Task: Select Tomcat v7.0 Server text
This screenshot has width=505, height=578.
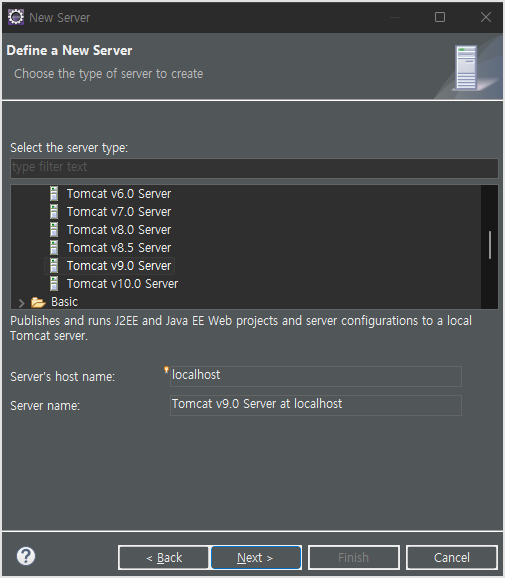Action: [x=119, y=212]
